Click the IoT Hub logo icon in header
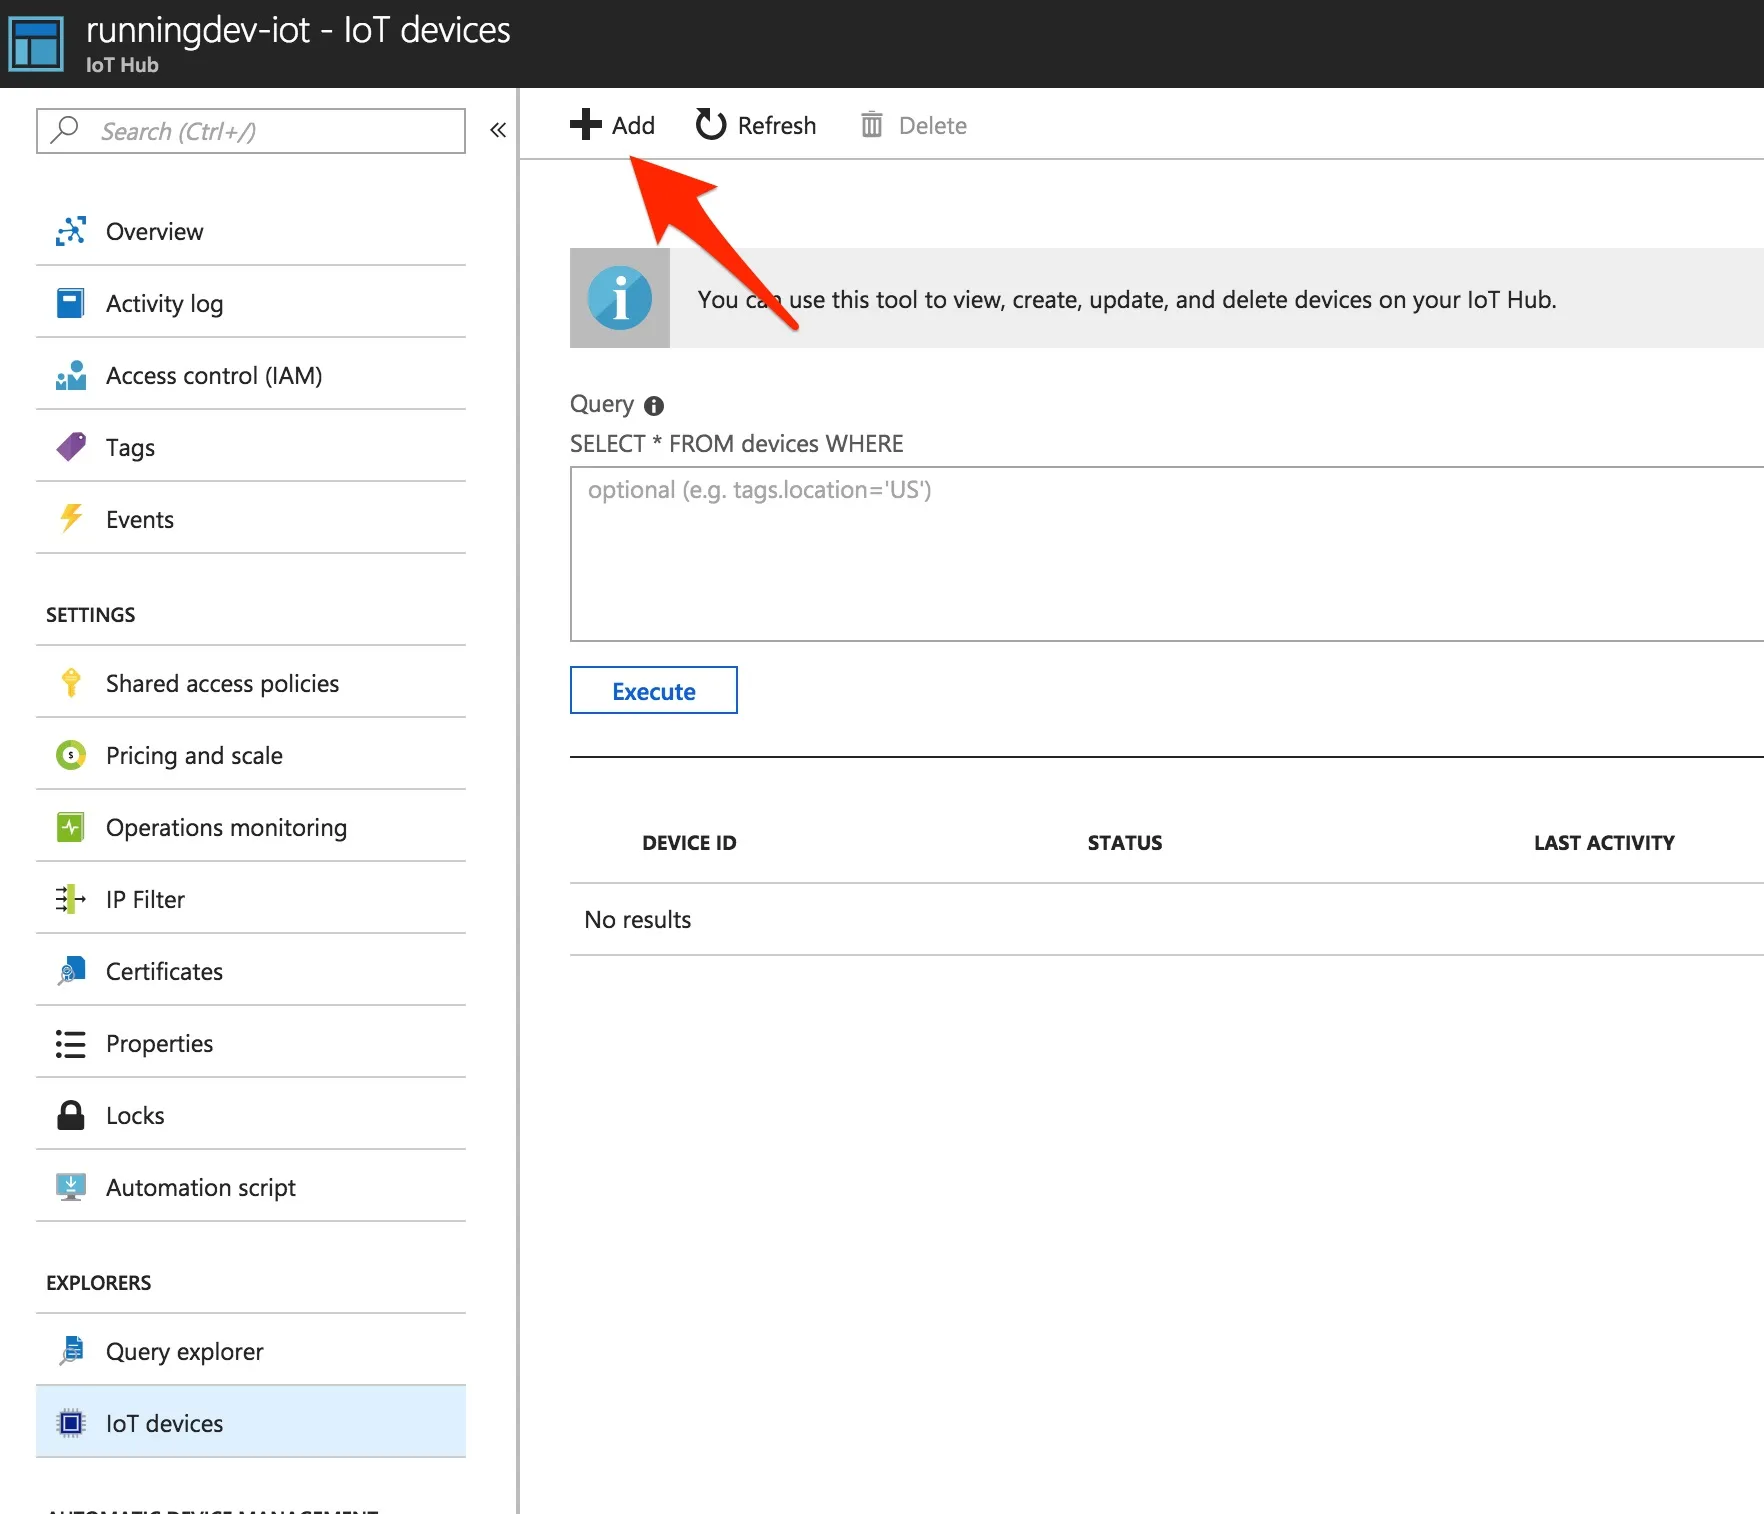This screenshot has height=1514, width=1764. tap(36, 44)
